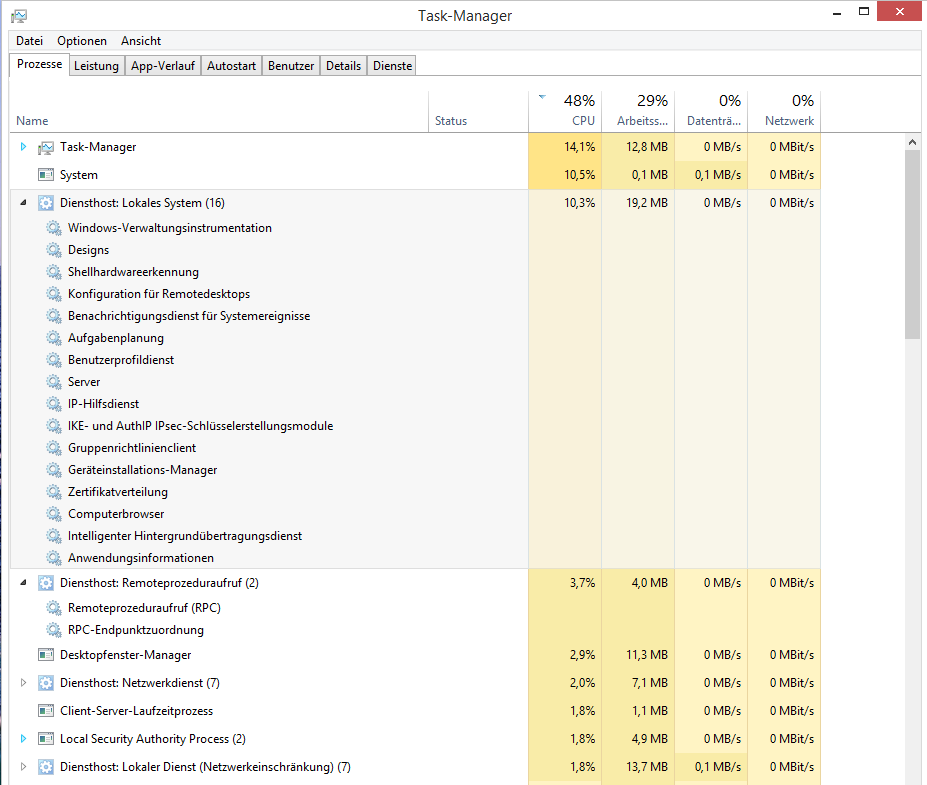Minimize the Task-Manager window
The image size is (927, 785).
(837, 12)
